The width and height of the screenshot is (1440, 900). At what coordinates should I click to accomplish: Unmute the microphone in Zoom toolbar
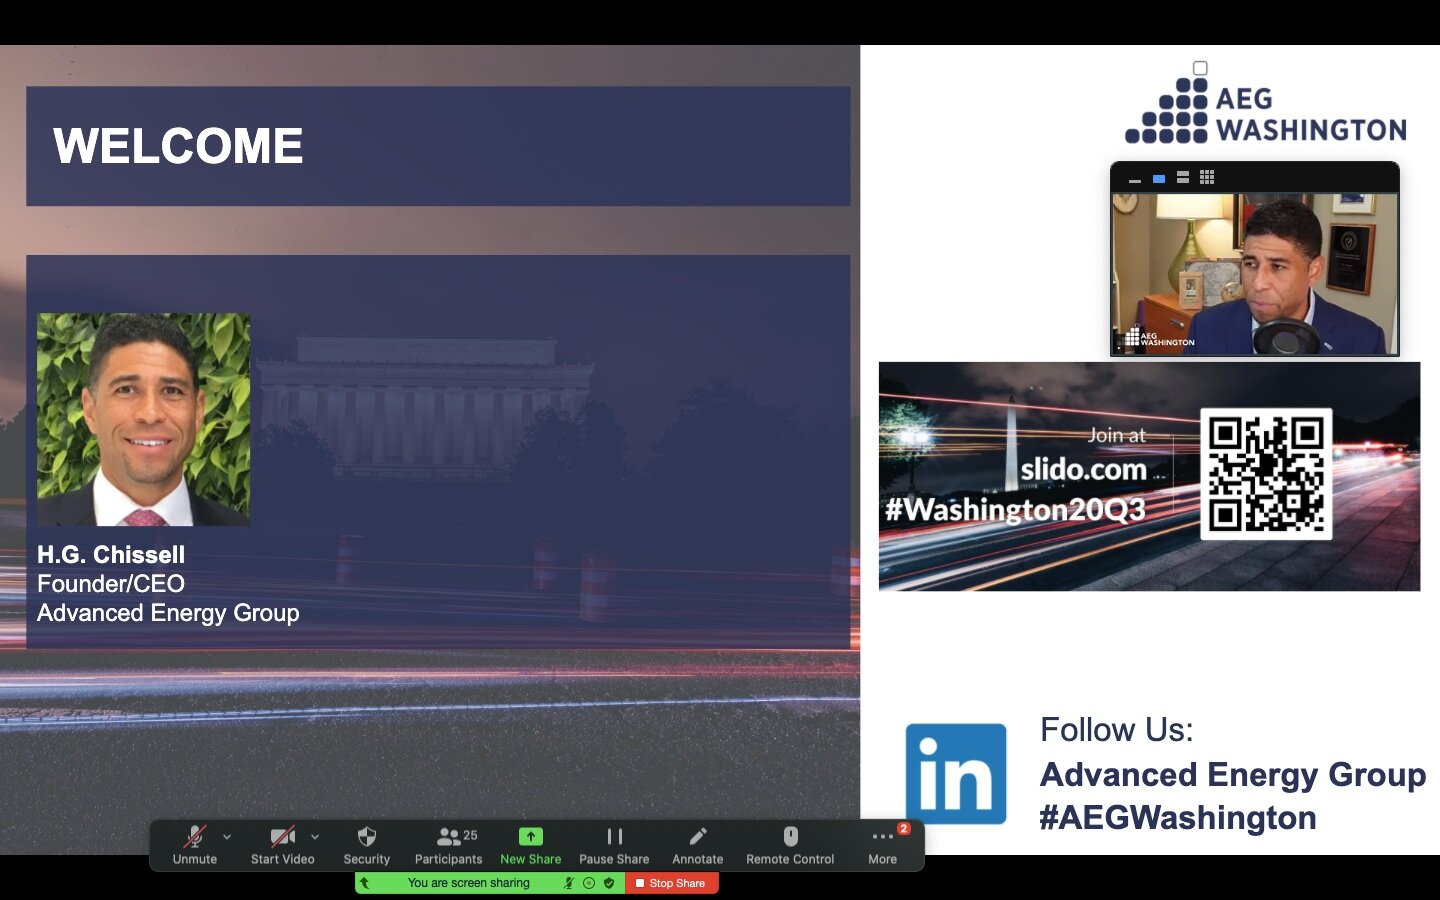point(195,845)
